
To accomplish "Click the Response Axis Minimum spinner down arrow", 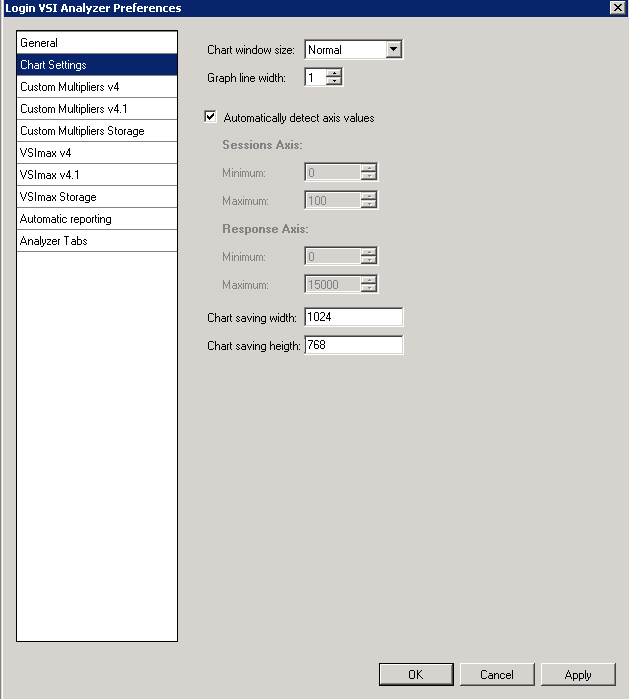I will 369,260.
